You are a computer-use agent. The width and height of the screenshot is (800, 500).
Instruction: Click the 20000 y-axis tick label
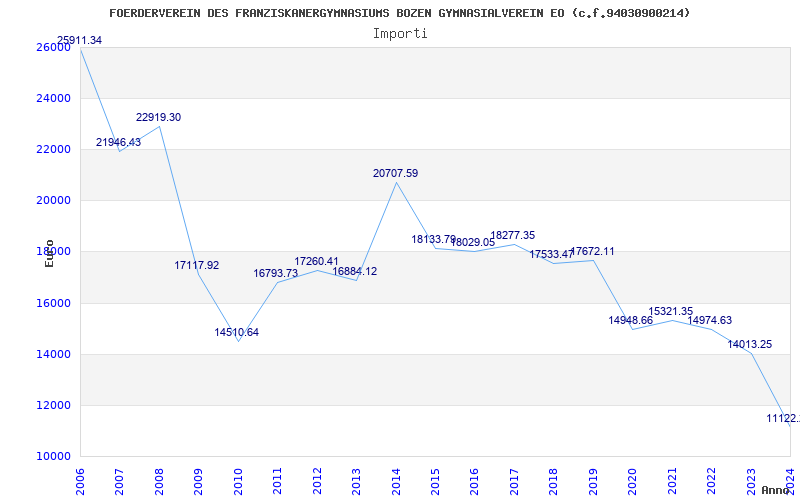pyautogui.click(x=53, y=201)
